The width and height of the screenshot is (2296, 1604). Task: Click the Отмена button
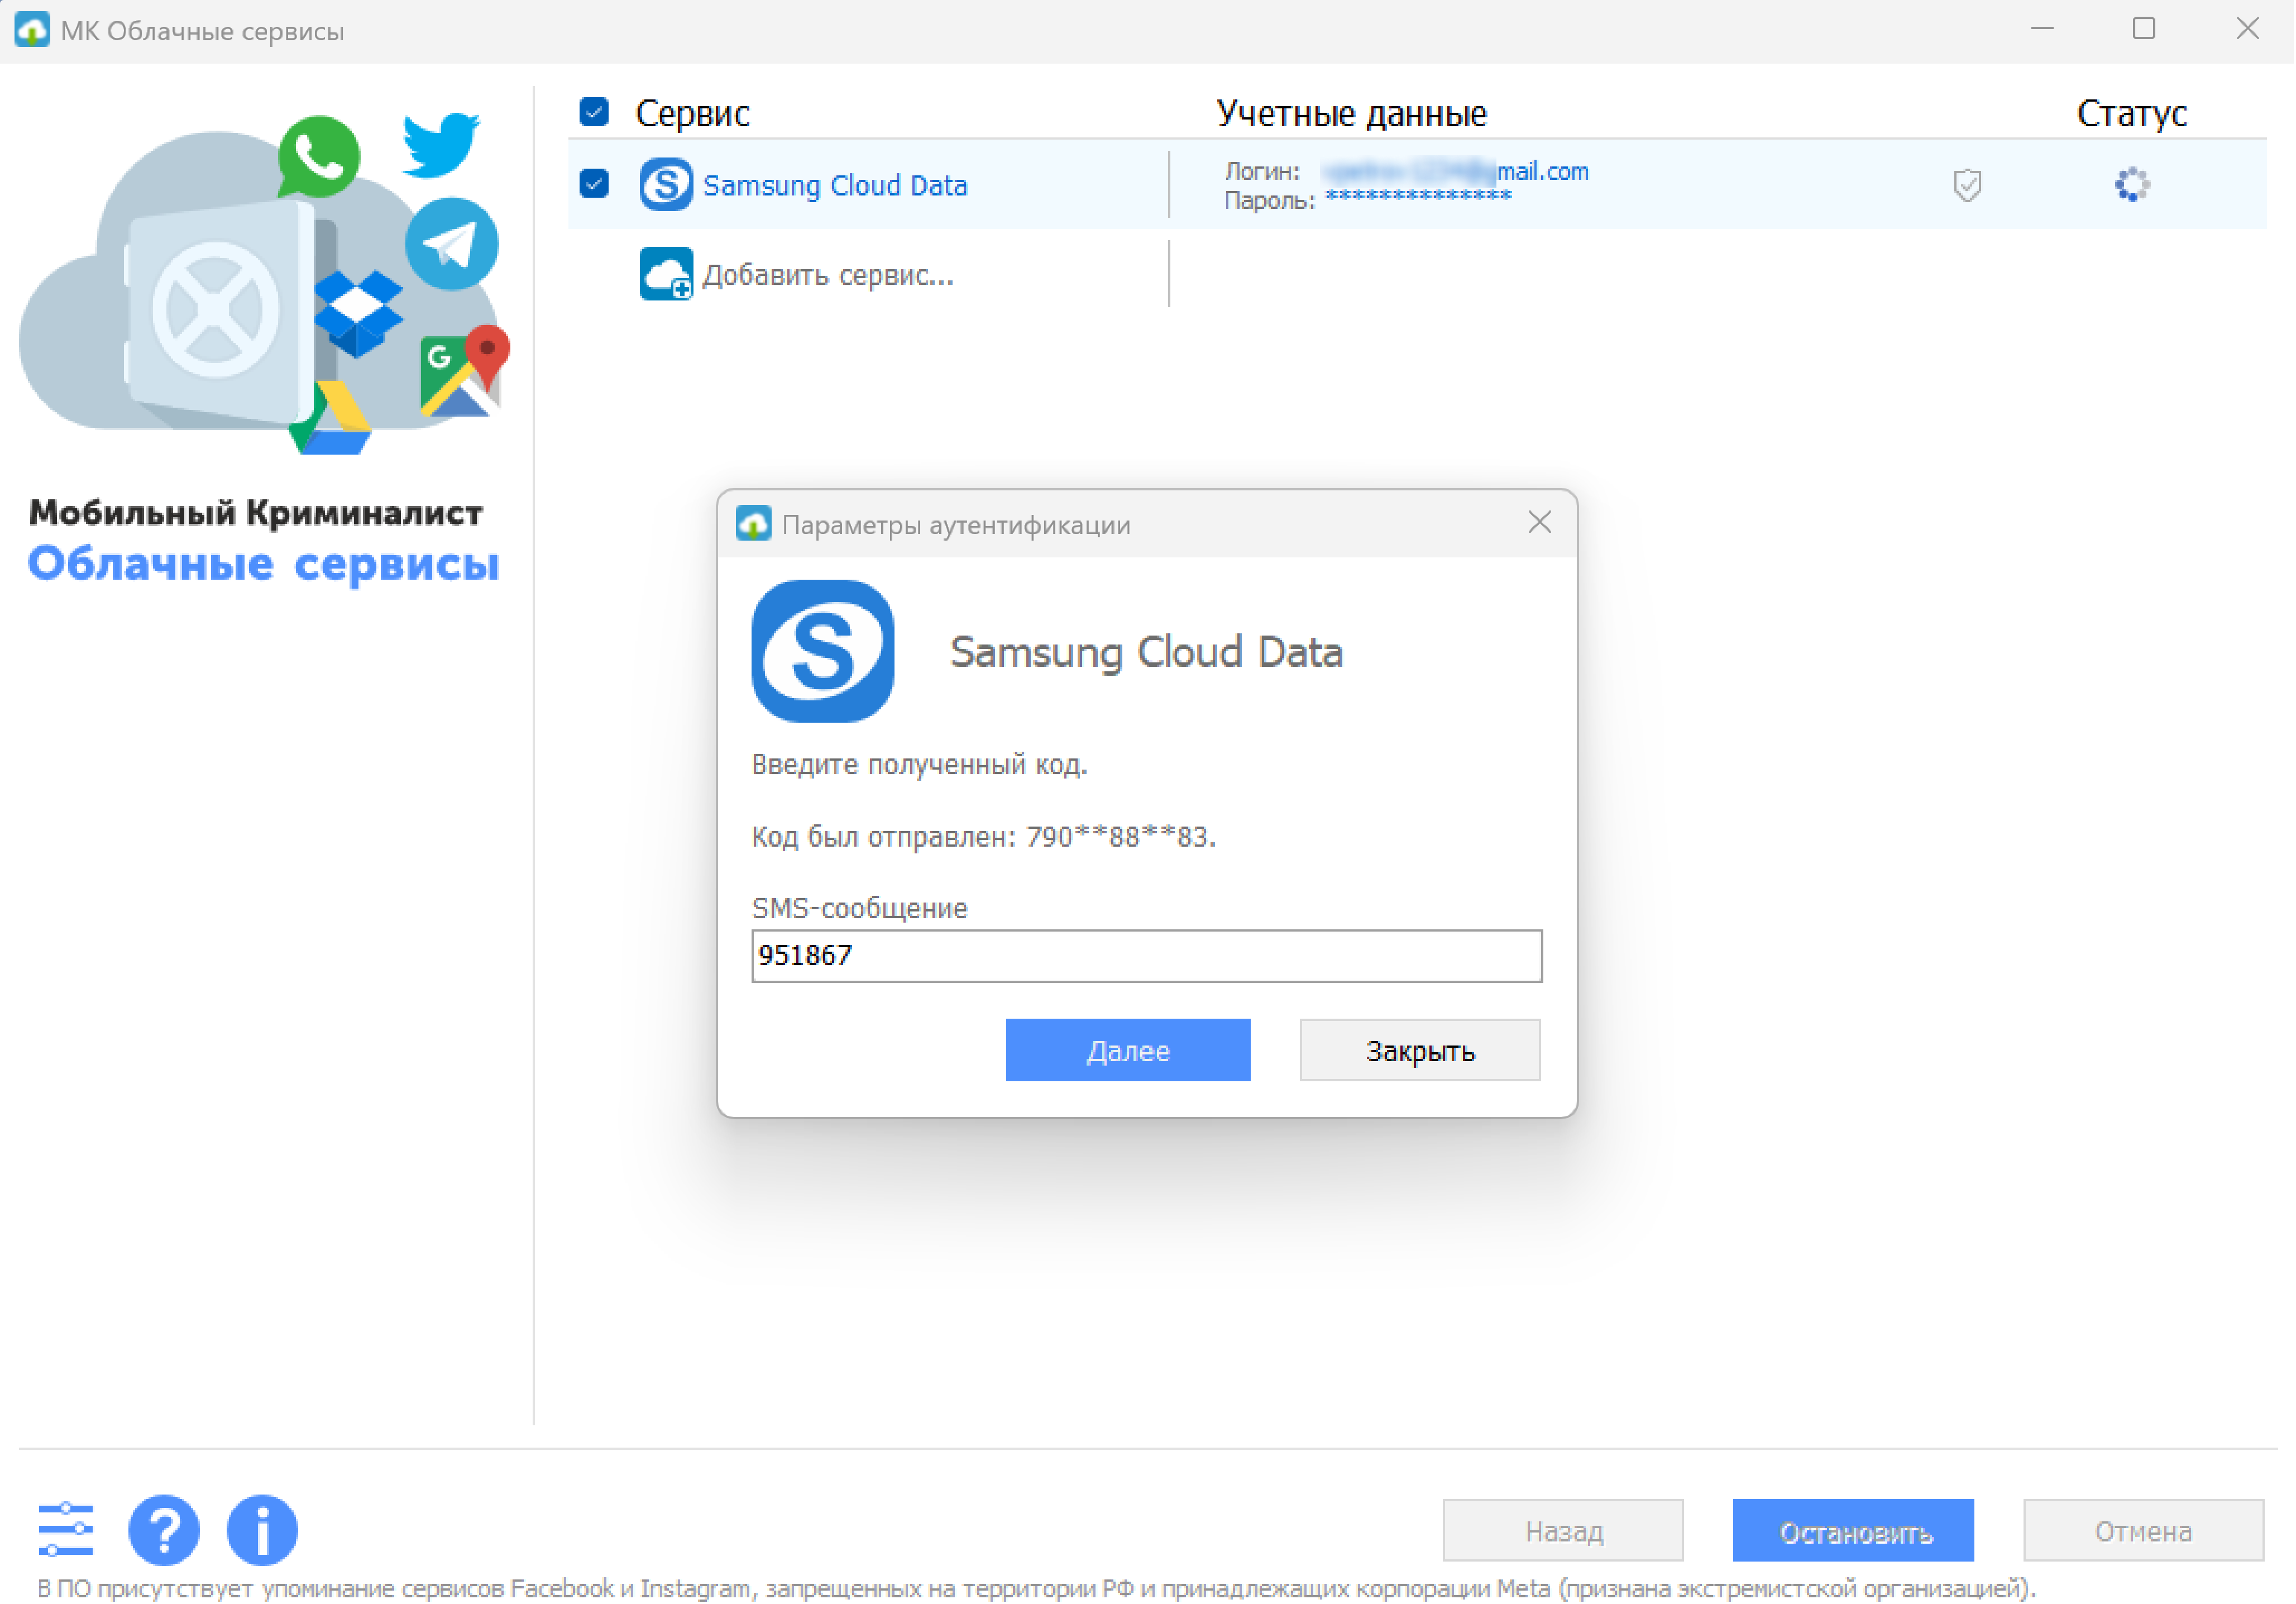click(x=2143, y=1530)
